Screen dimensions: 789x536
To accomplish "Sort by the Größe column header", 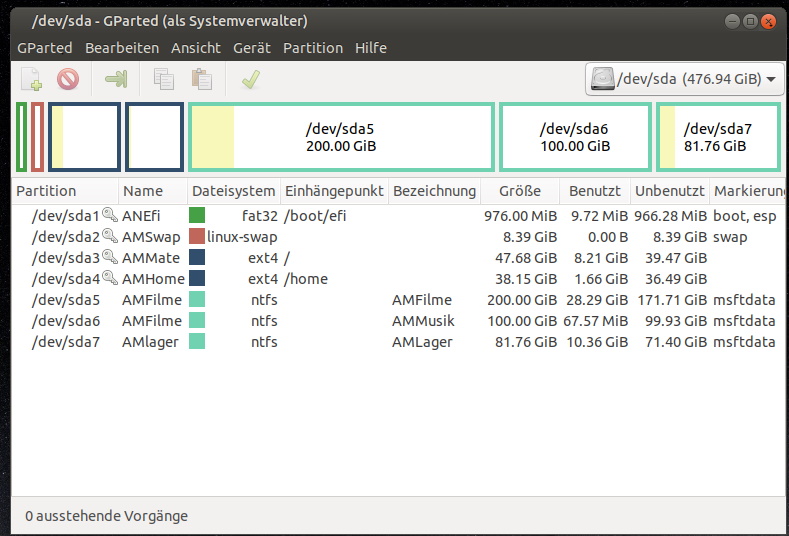I will pos(520,191).
